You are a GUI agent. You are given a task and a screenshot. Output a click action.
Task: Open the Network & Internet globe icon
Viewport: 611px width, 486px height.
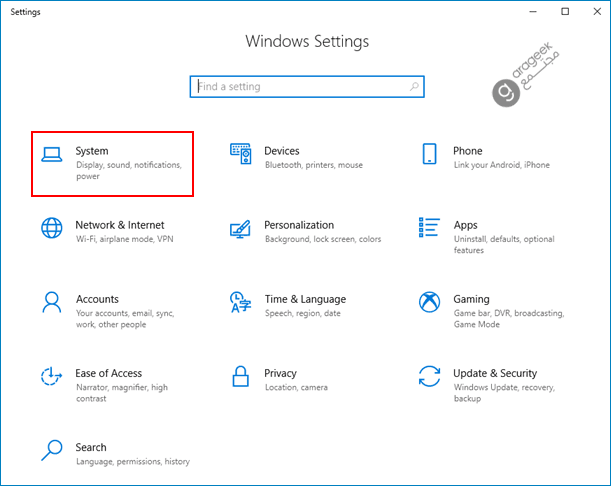pyautogui.click(x=51, y=228)
